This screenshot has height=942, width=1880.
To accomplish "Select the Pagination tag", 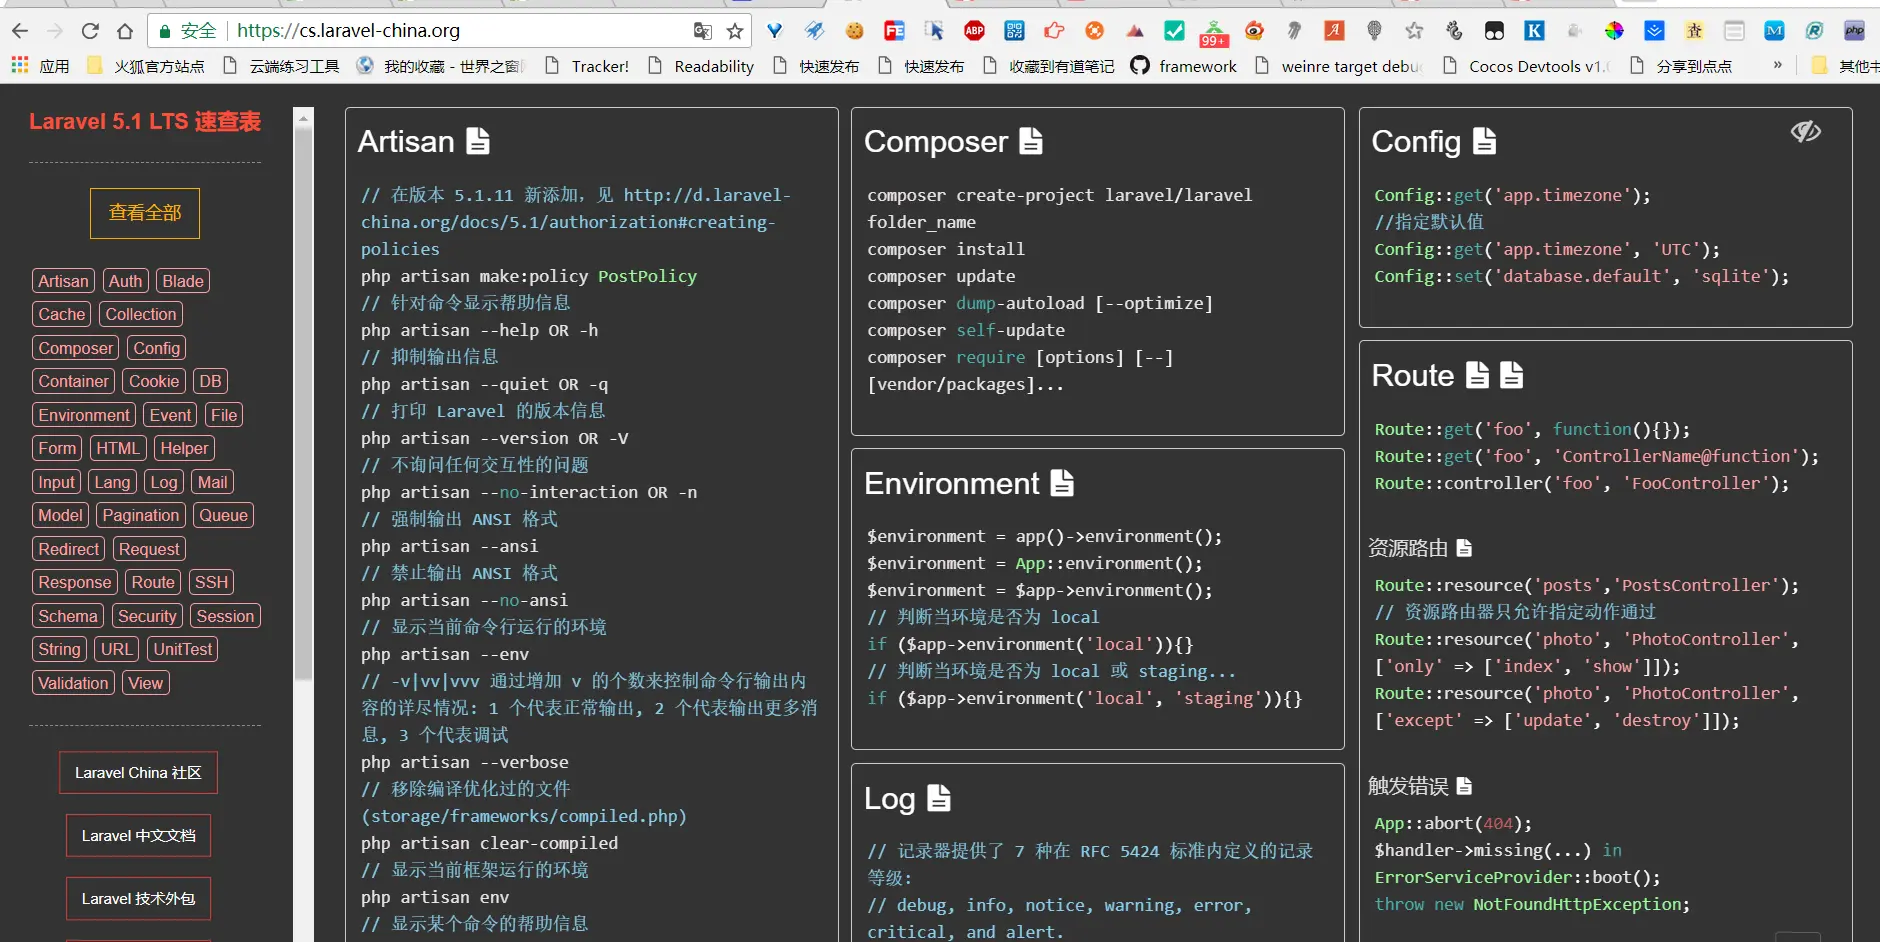I will (x=141, y=515).
